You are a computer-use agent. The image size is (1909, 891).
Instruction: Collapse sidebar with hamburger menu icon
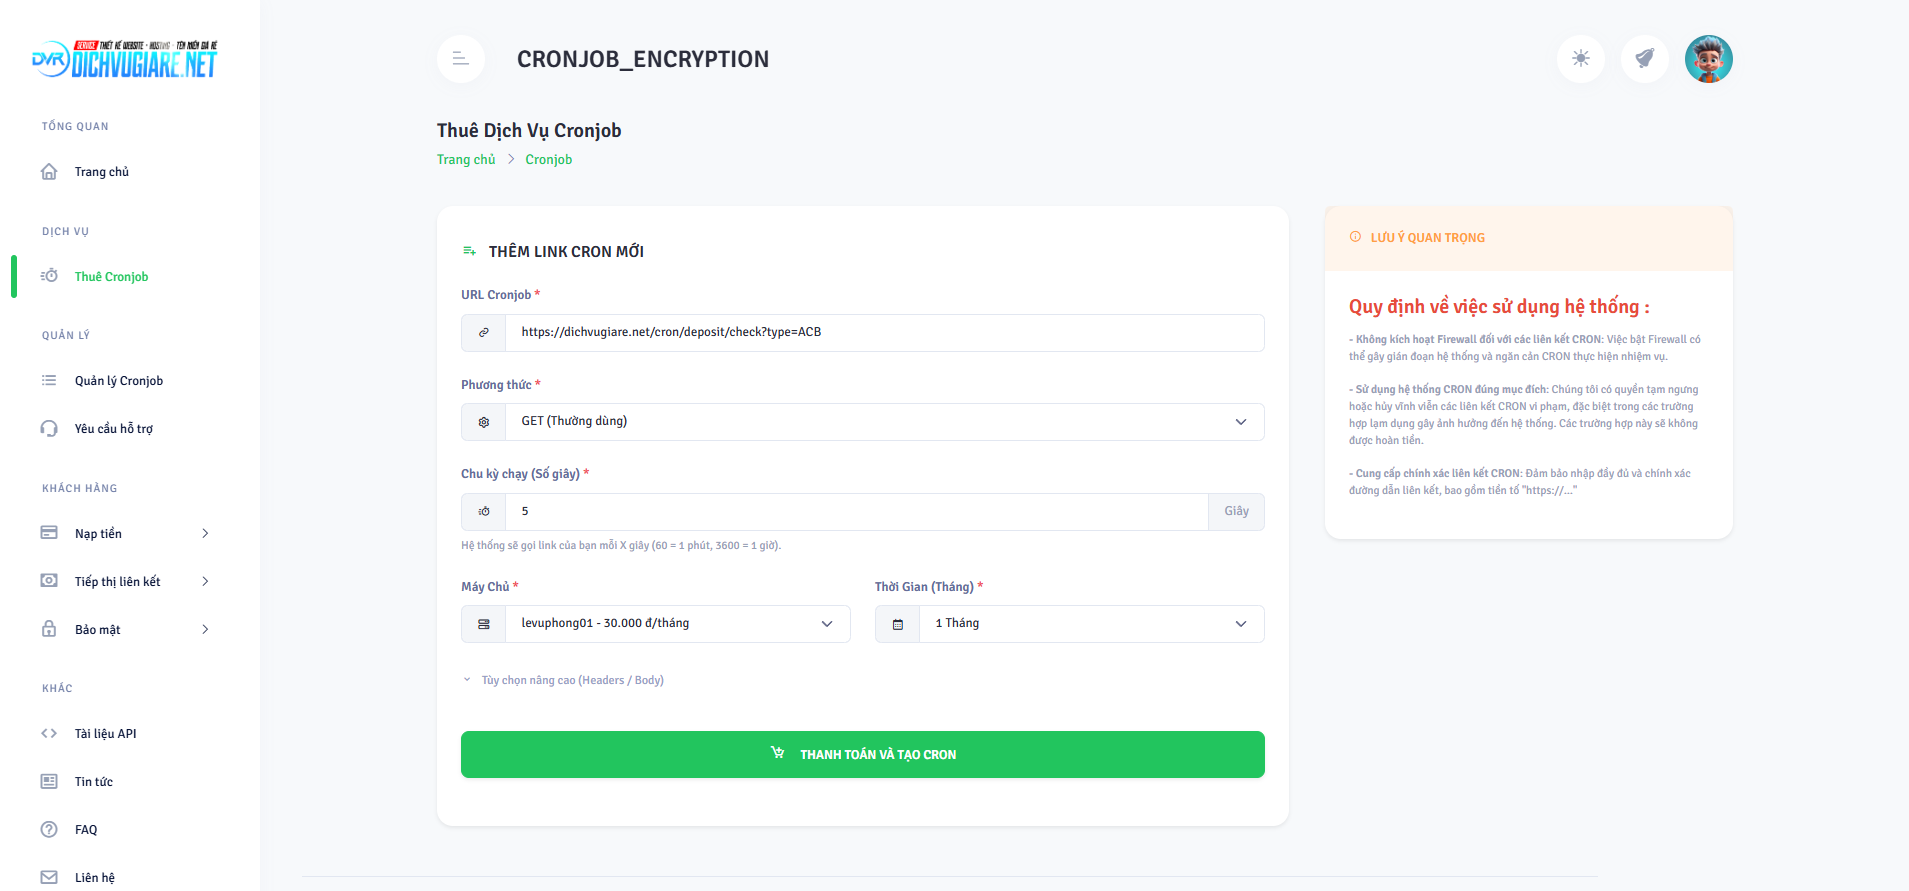click(461, 59)
